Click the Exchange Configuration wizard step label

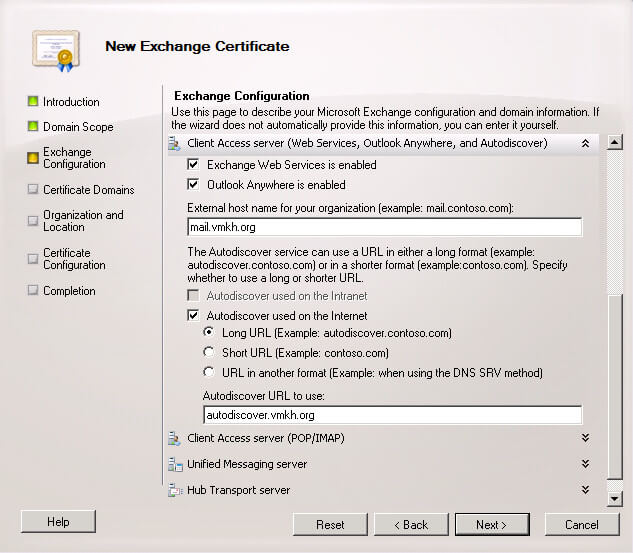click(74, 158)
